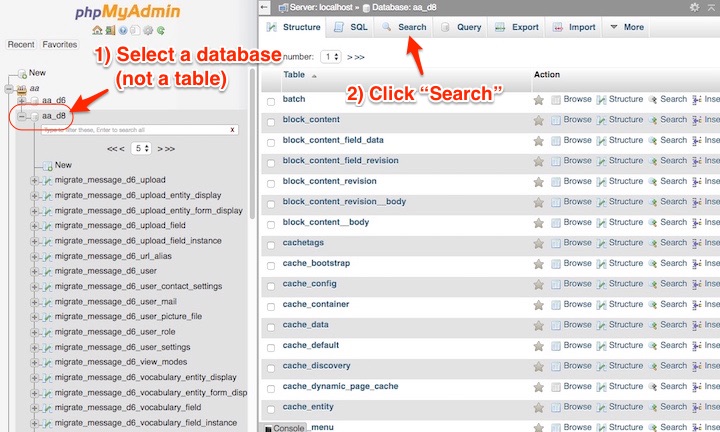Viewport: 720px width, 432px height.
Task: Check the cache_config table checkbox
Action: 271,286
